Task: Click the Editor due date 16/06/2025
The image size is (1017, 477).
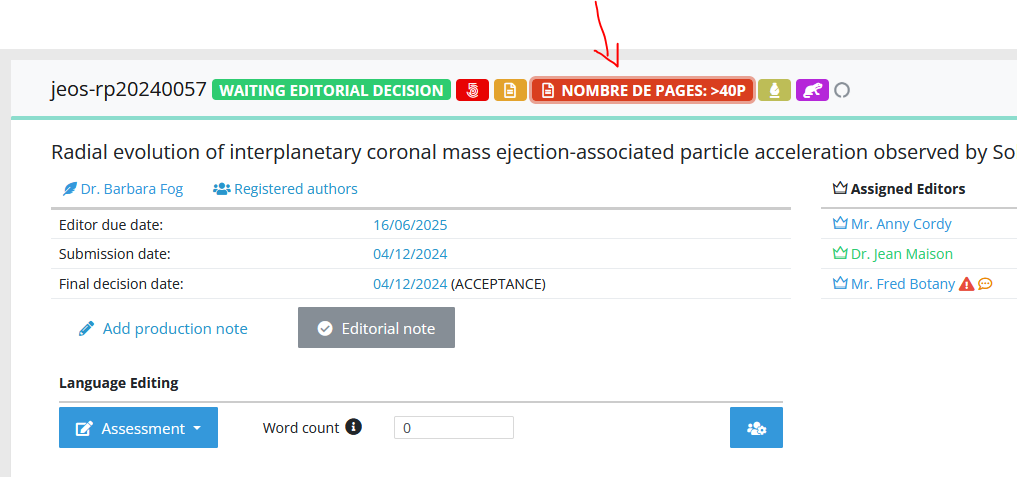Action: tap(410, 225)
